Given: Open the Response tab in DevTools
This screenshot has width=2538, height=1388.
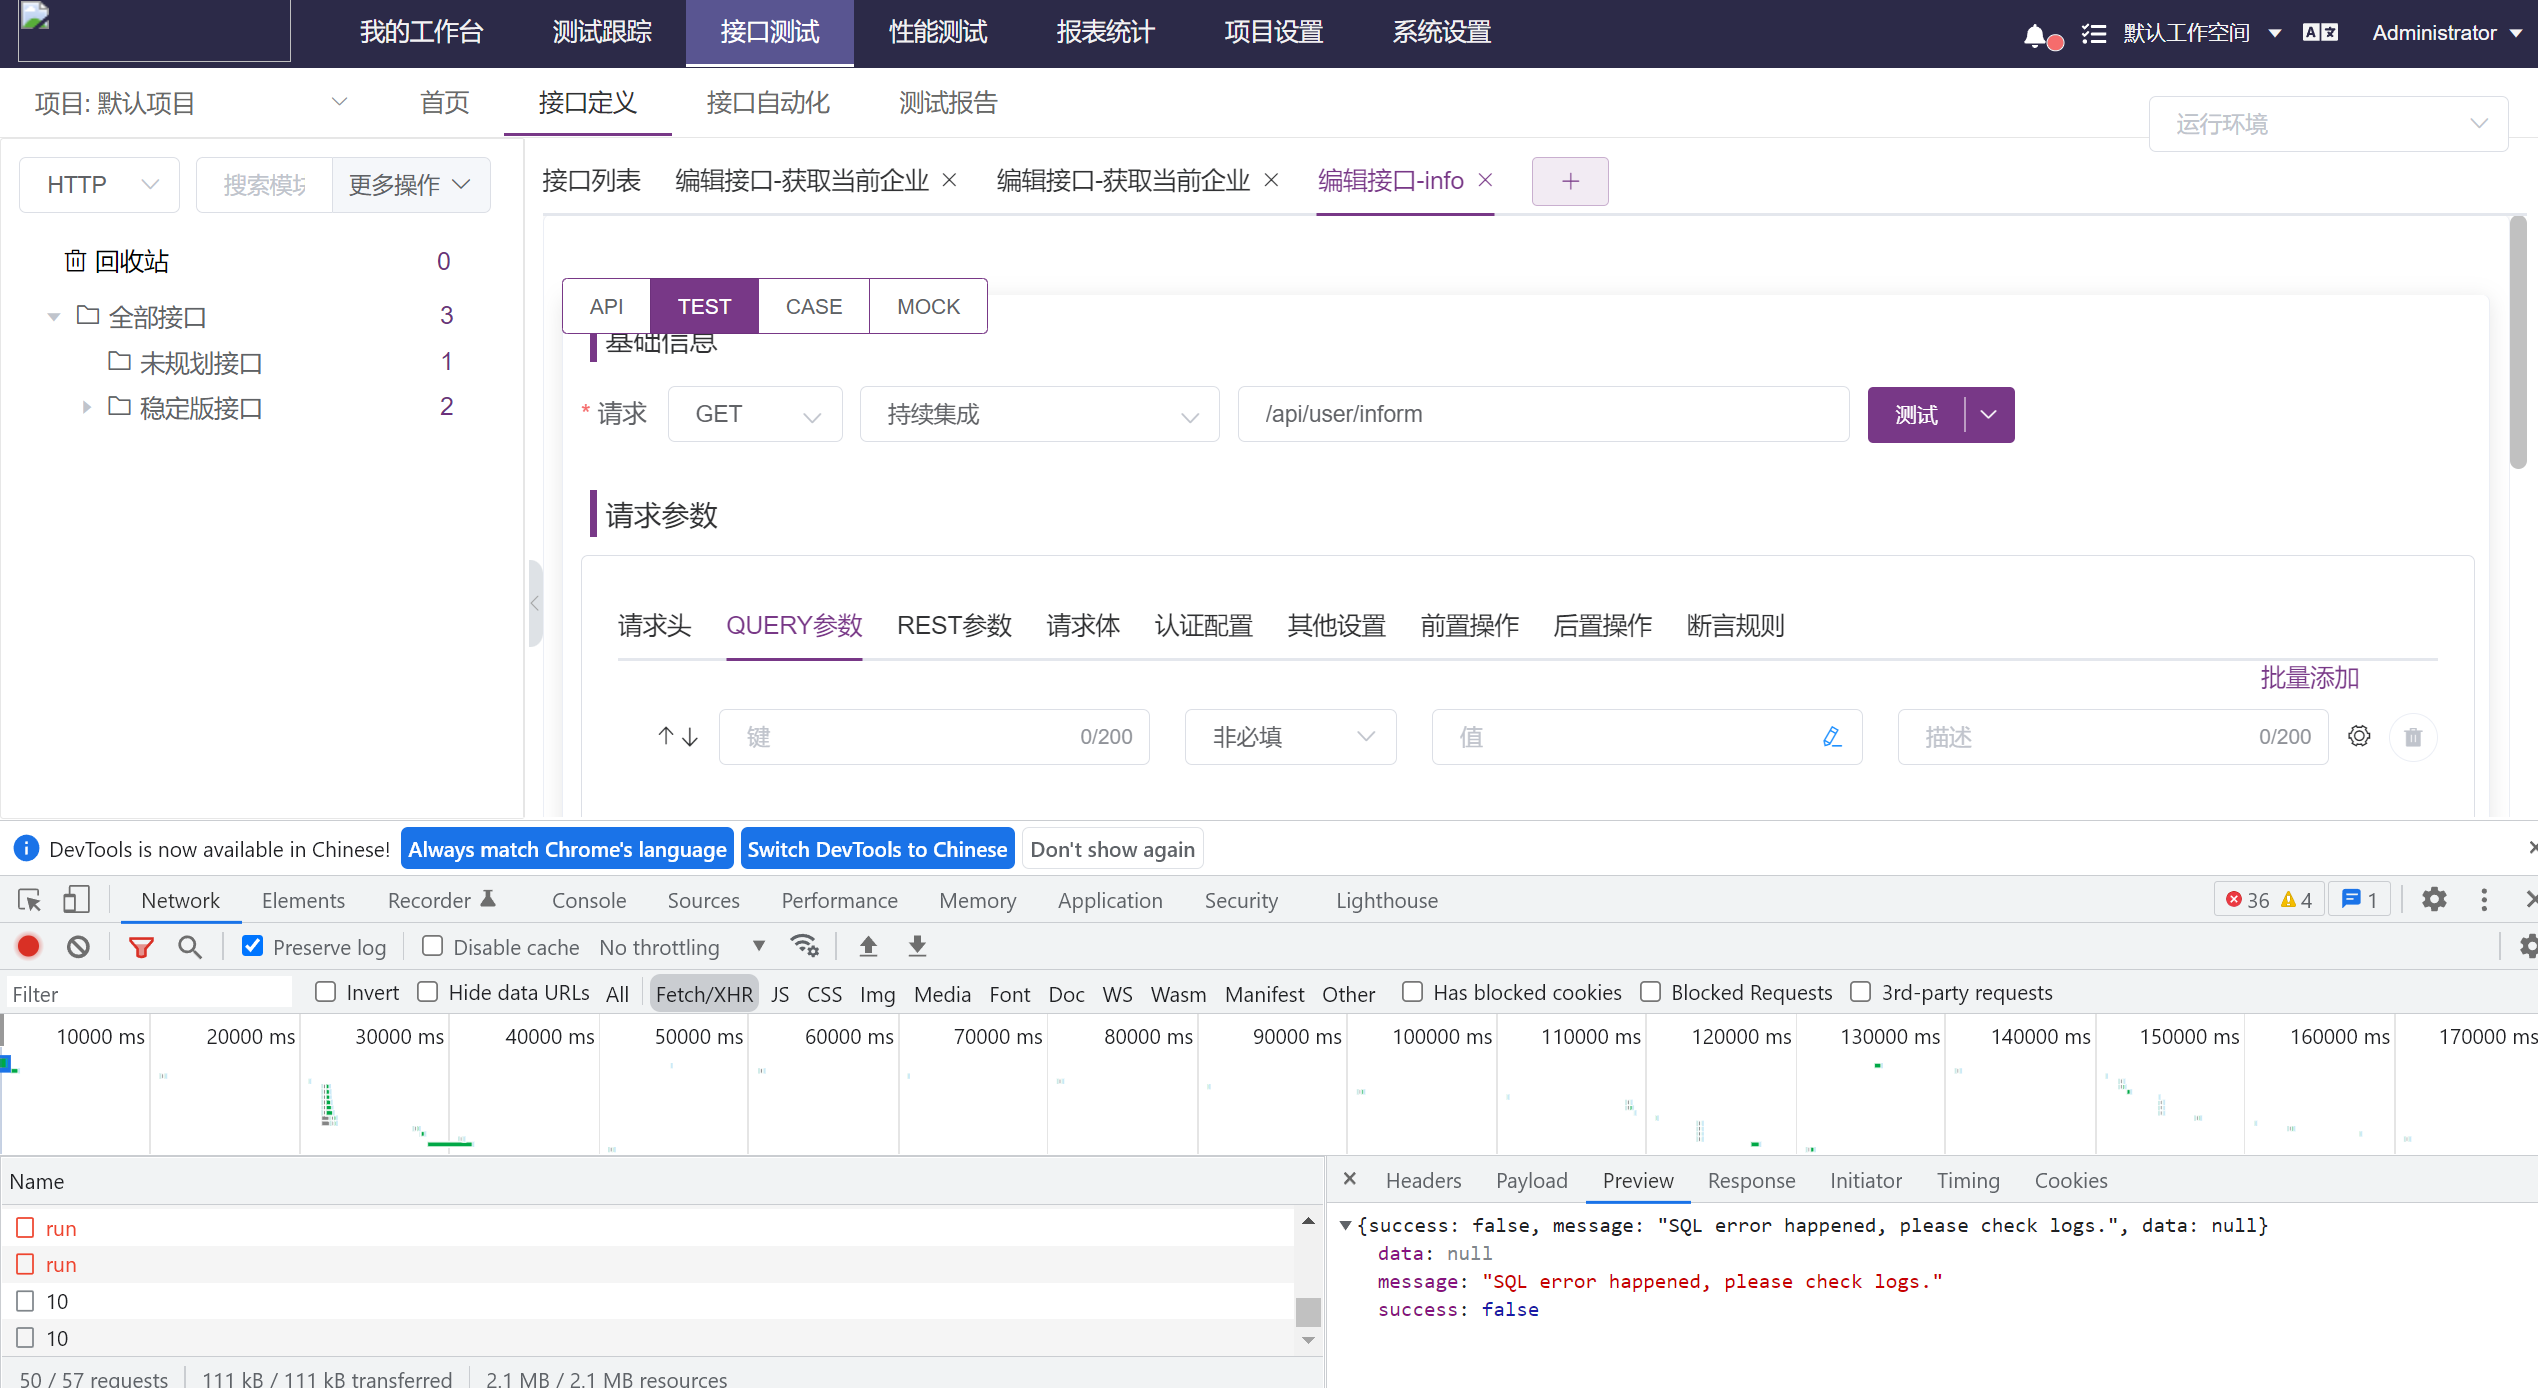Looking at the screenshot, I should pos(1751,1180).
